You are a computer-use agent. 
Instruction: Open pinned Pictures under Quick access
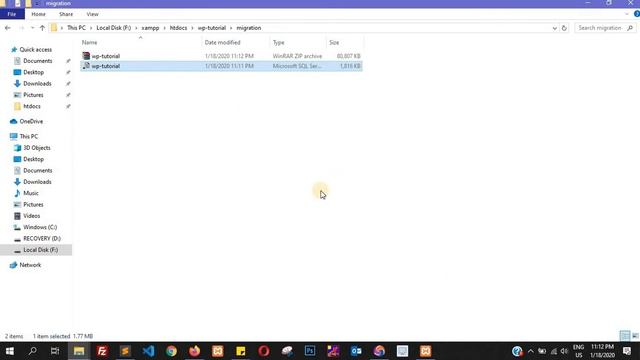click(33, 95)
